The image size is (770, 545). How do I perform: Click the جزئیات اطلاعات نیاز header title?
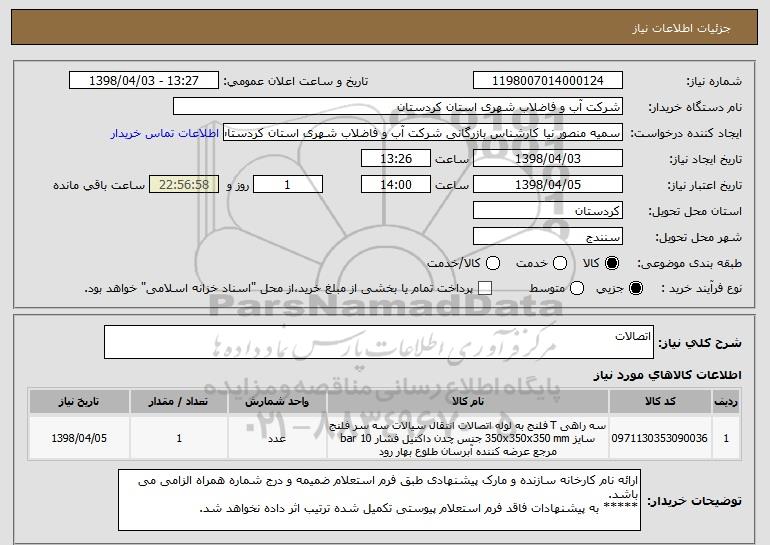point(681,28)
